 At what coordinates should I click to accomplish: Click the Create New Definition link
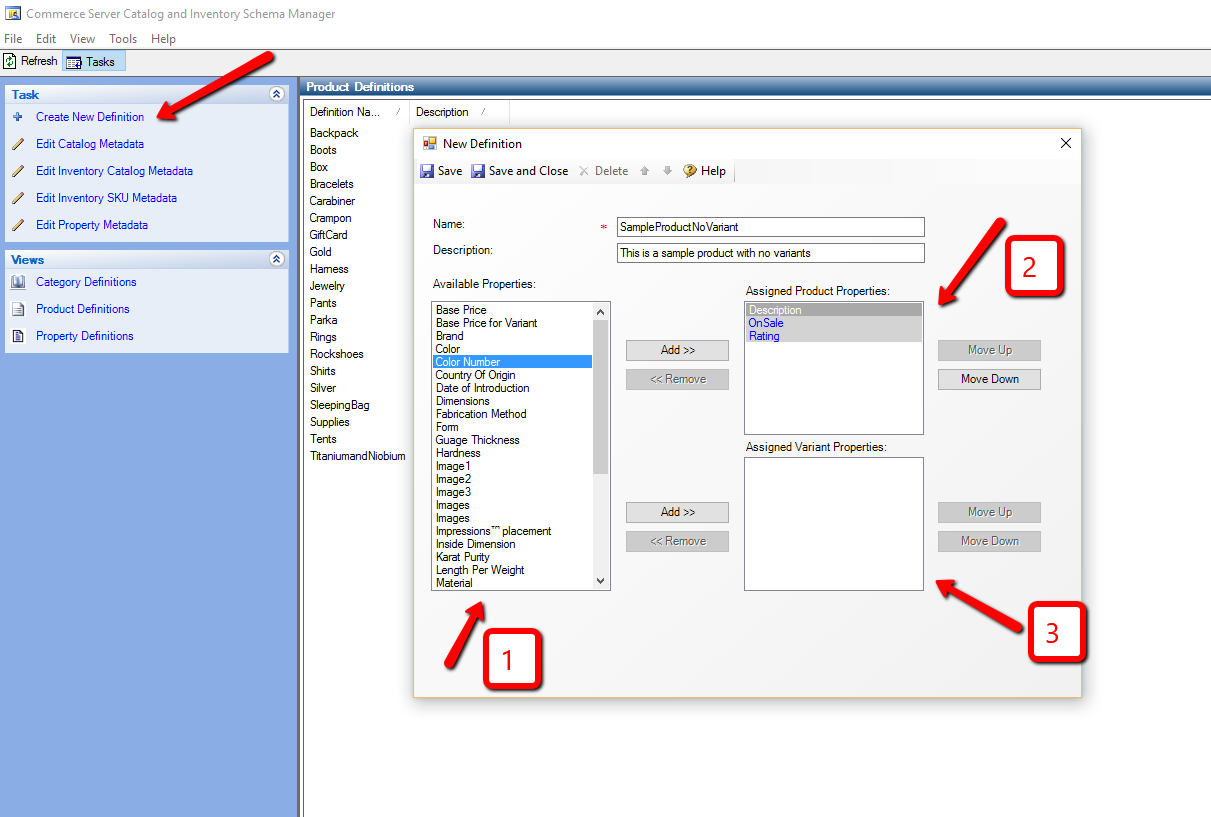(x=90, y=117)
